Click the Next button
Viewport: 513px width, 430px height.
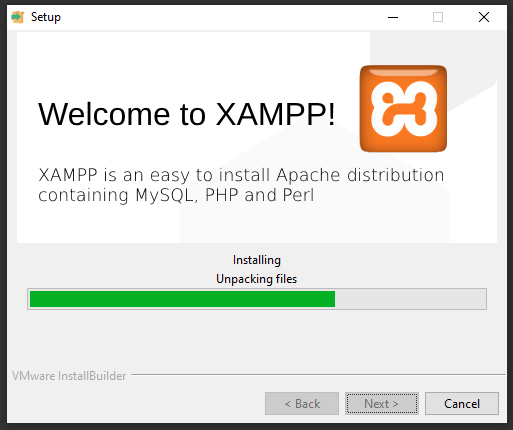[382, 404]
